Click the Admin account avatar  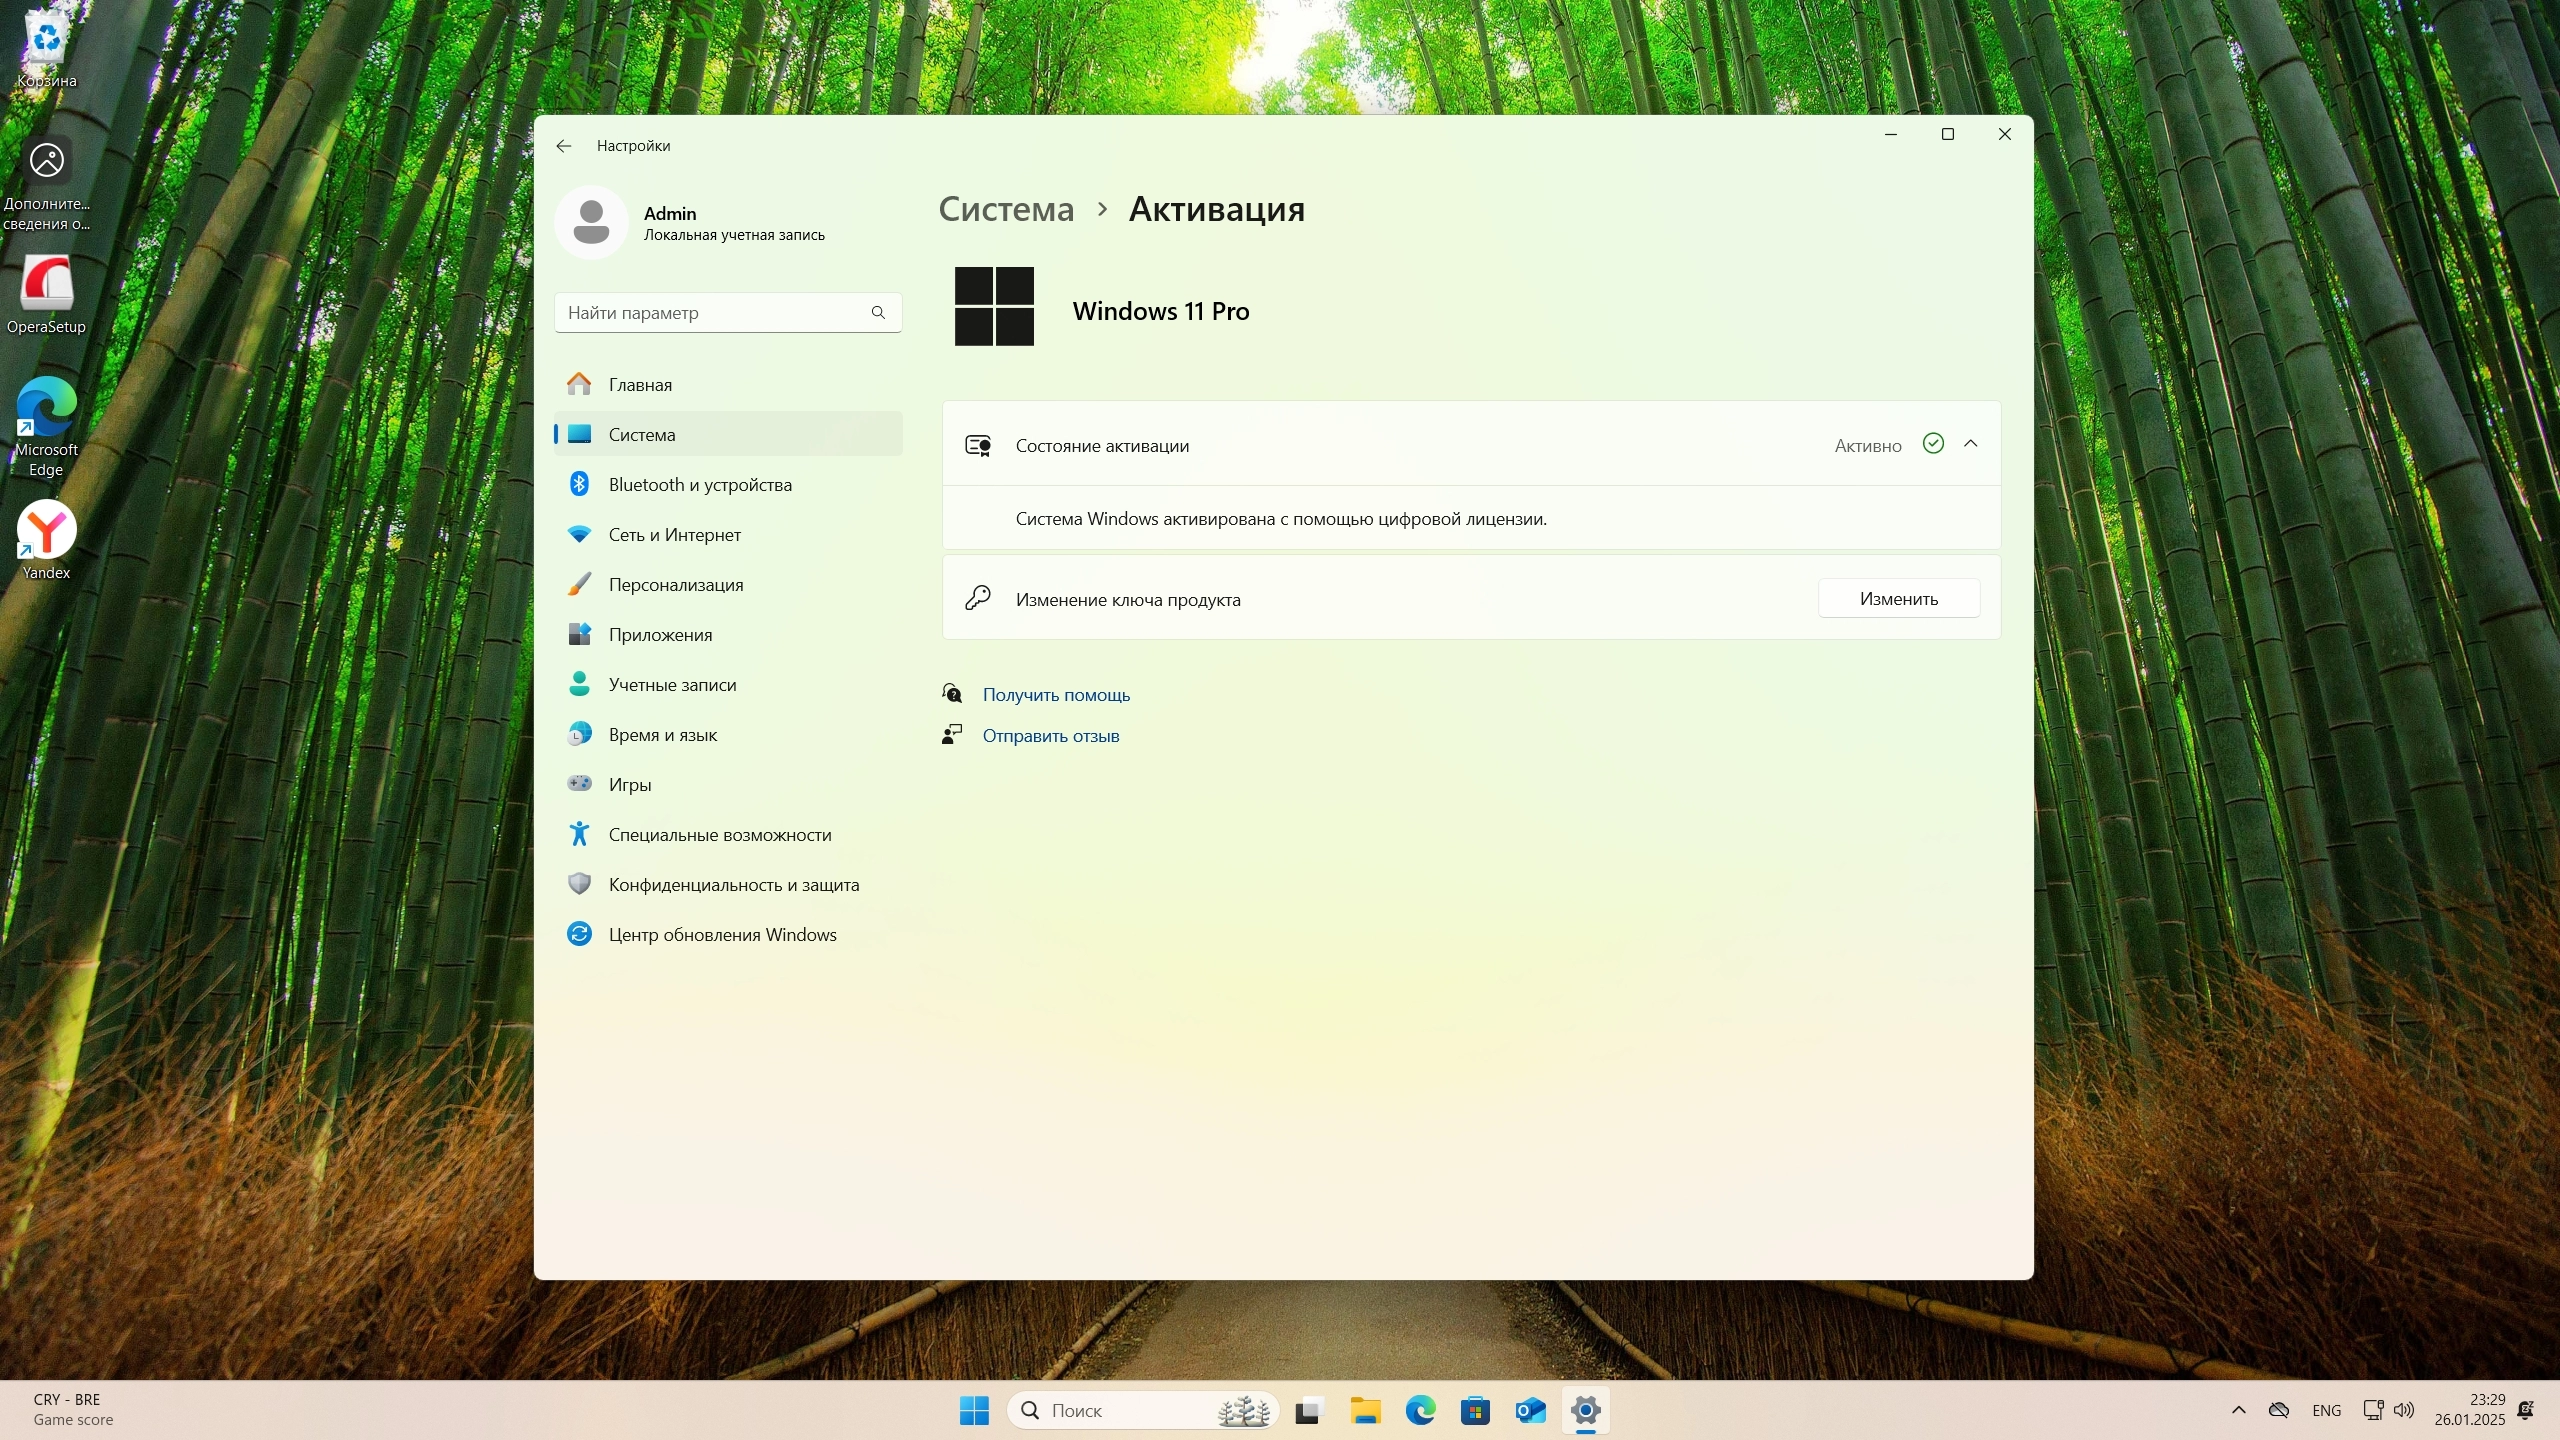(x=591, y=222)
